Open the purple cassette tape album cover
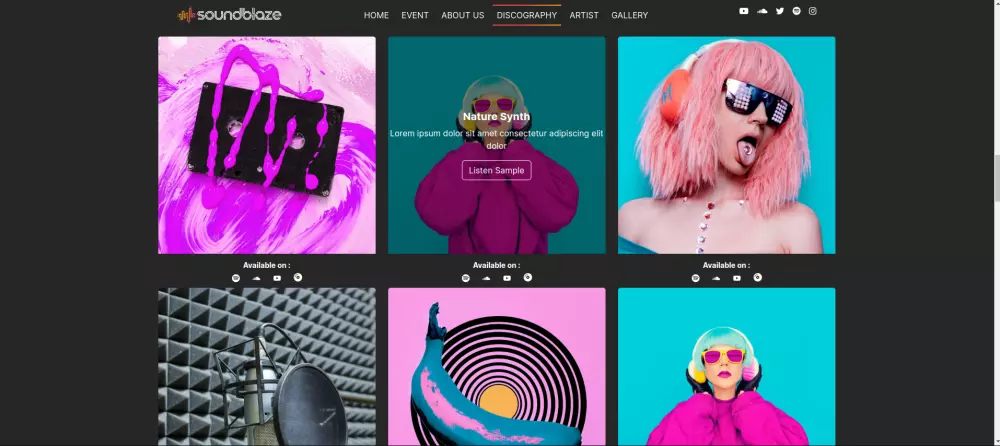This screenshot has height=446, width=1000. click(x=267, y=145)
